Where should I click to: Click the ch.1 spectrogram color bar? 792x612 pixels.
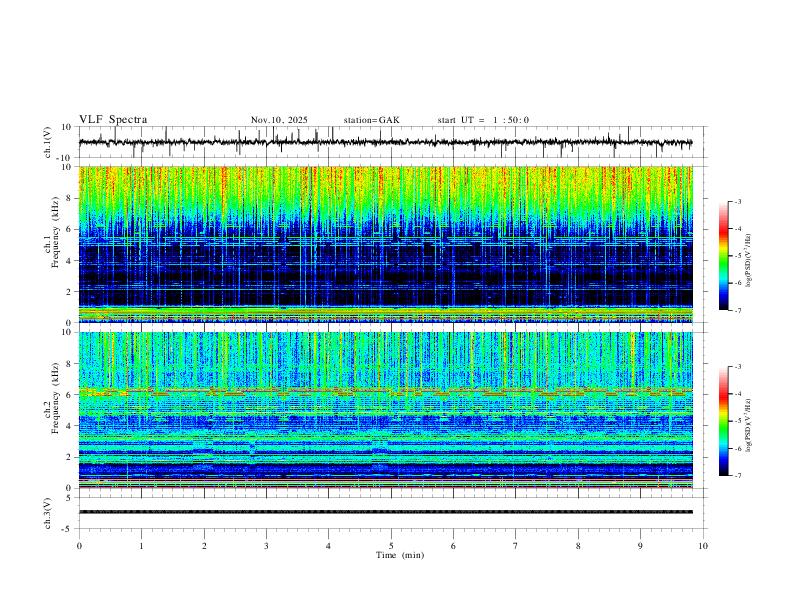(724, 256)
